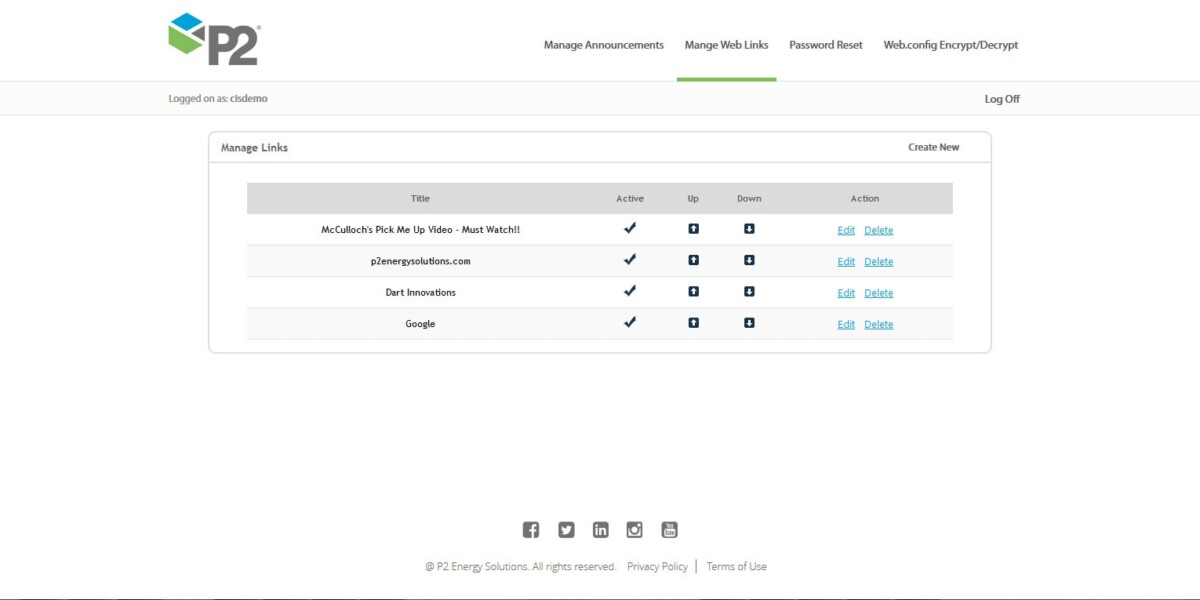Toggle Active status for "Dart Innovations"
The height and width of the screenshot is (600, 1200).
[x=630, y=292]
